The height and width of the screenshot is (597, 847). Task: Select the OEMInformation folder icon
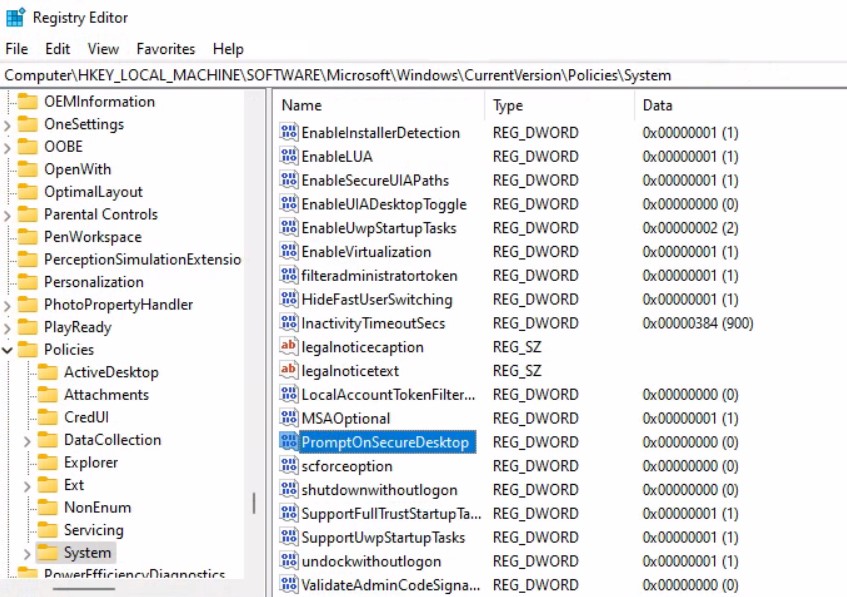tap(28, 102)
